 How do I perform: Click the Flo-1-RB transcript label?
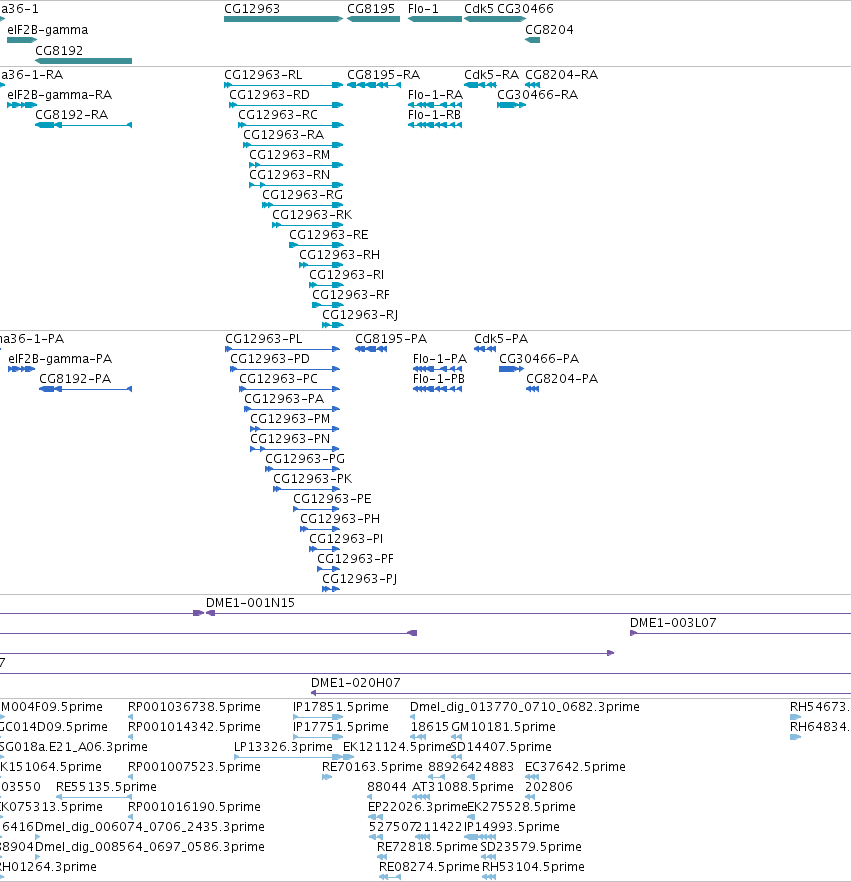(434, 115)
